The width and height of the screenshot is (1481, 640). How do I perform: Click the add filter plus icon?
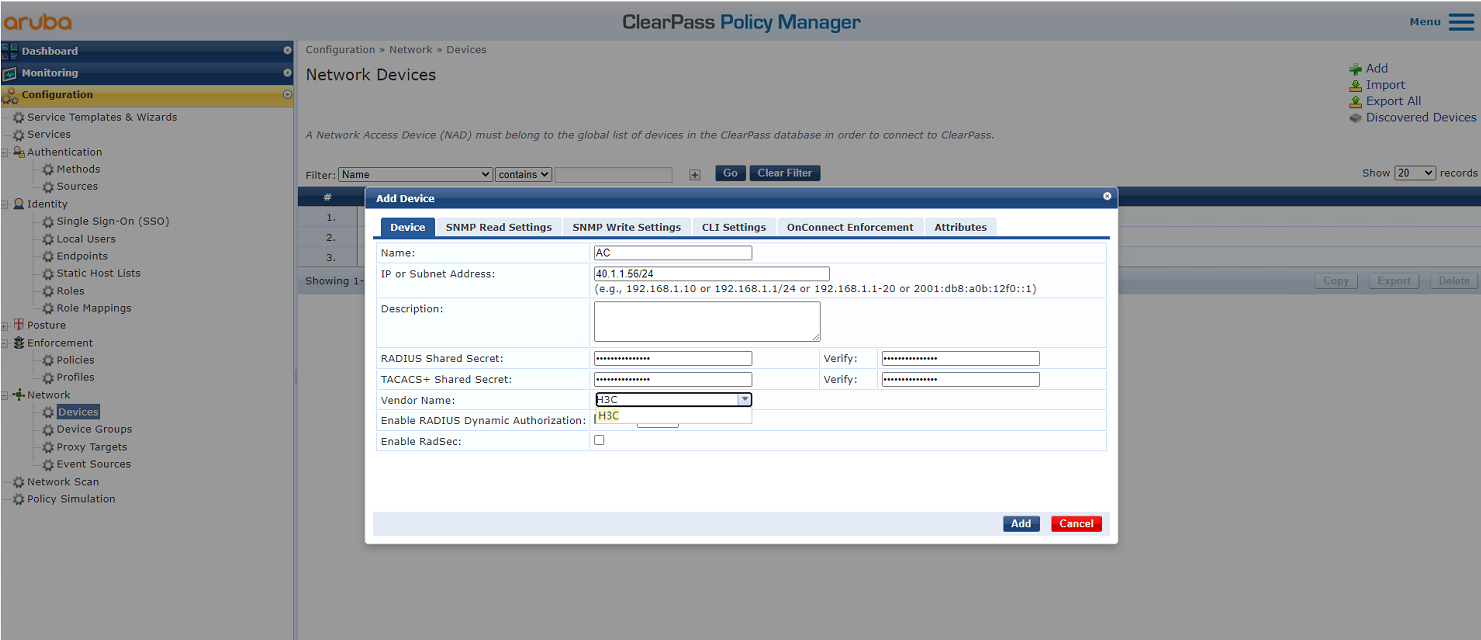click(x=695, y=174)
